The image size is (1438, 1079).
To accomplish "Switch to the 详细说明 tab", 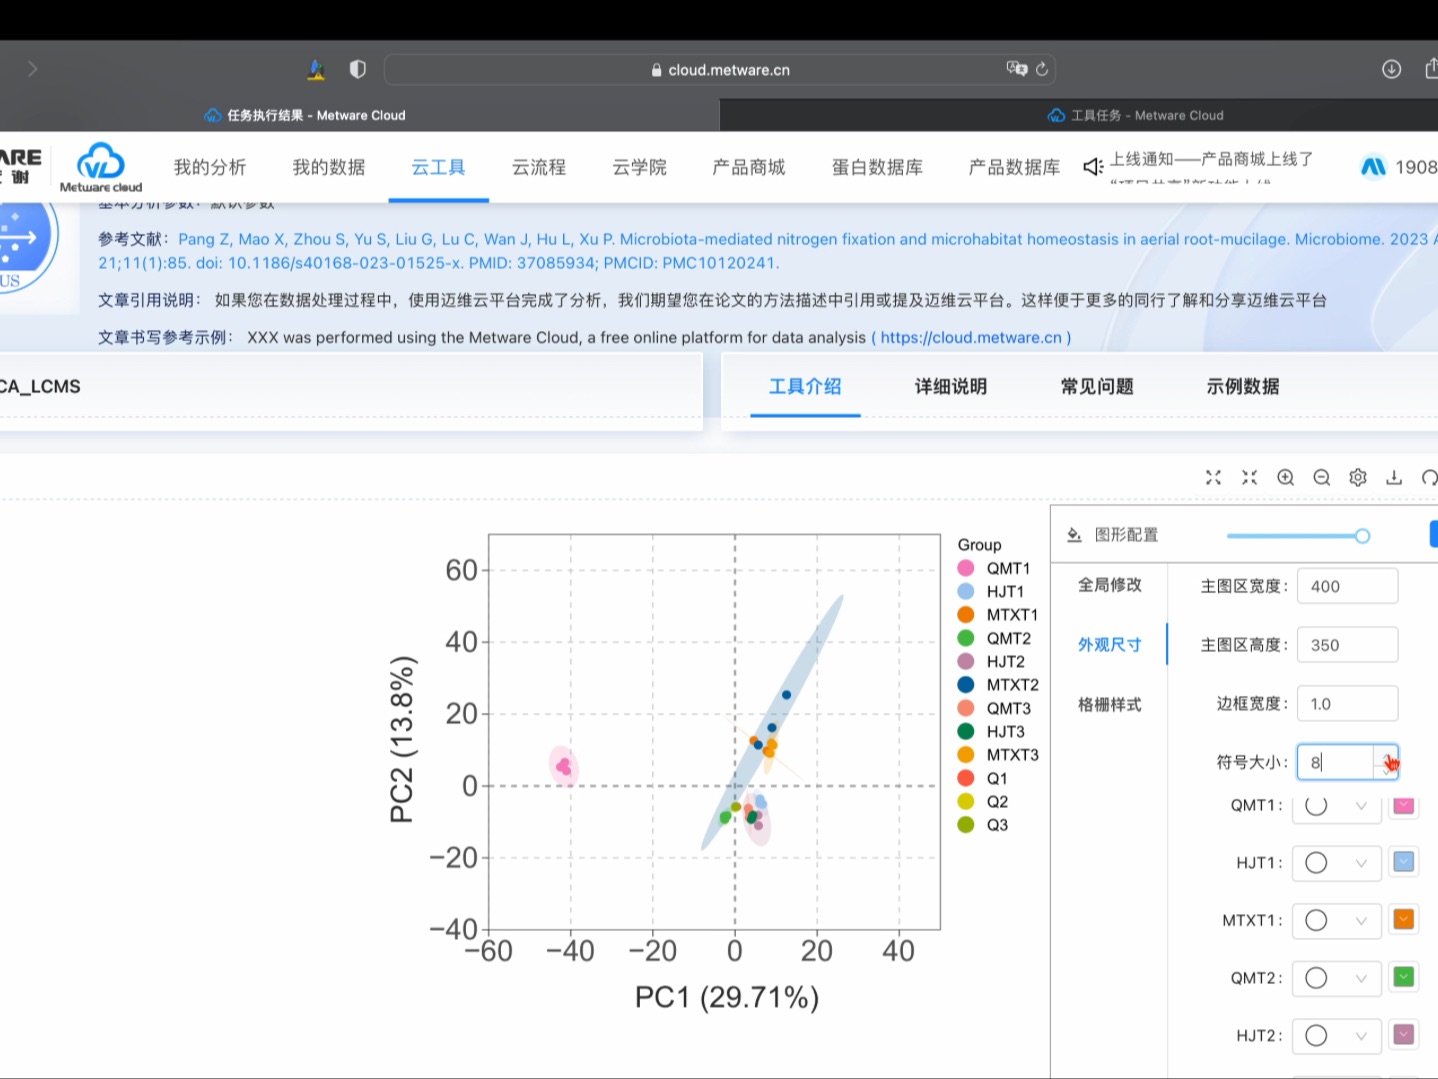I will pos(951,387).
